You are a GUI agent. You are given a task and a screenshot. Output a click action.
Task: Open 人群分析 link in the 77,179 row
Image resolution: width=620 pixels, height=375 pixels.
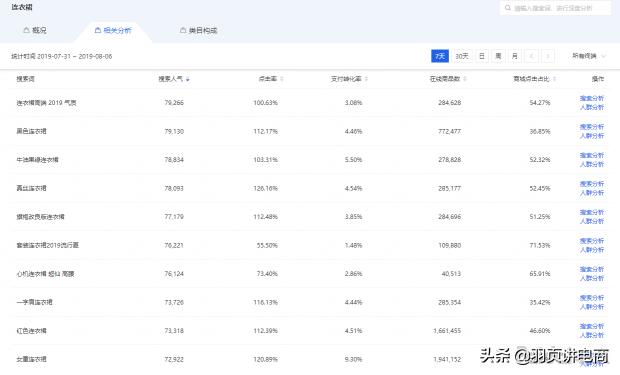[592, 221]
